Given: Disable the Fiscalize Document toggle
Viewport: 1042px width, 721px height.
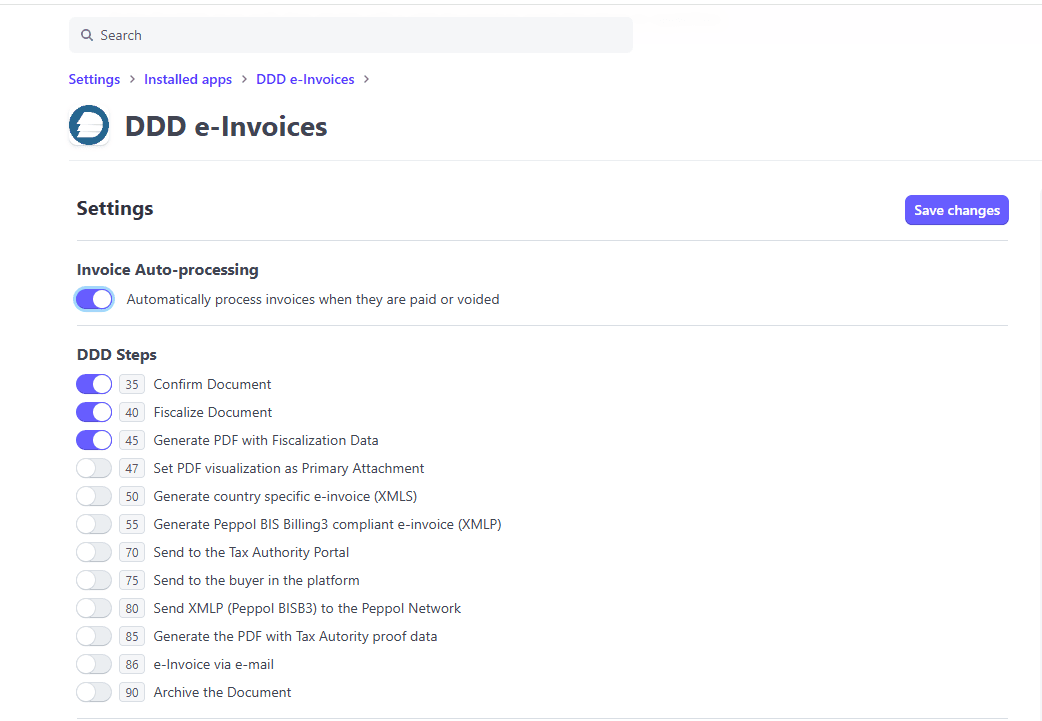Looking at the screenshot, I should (x=94, y=412).
